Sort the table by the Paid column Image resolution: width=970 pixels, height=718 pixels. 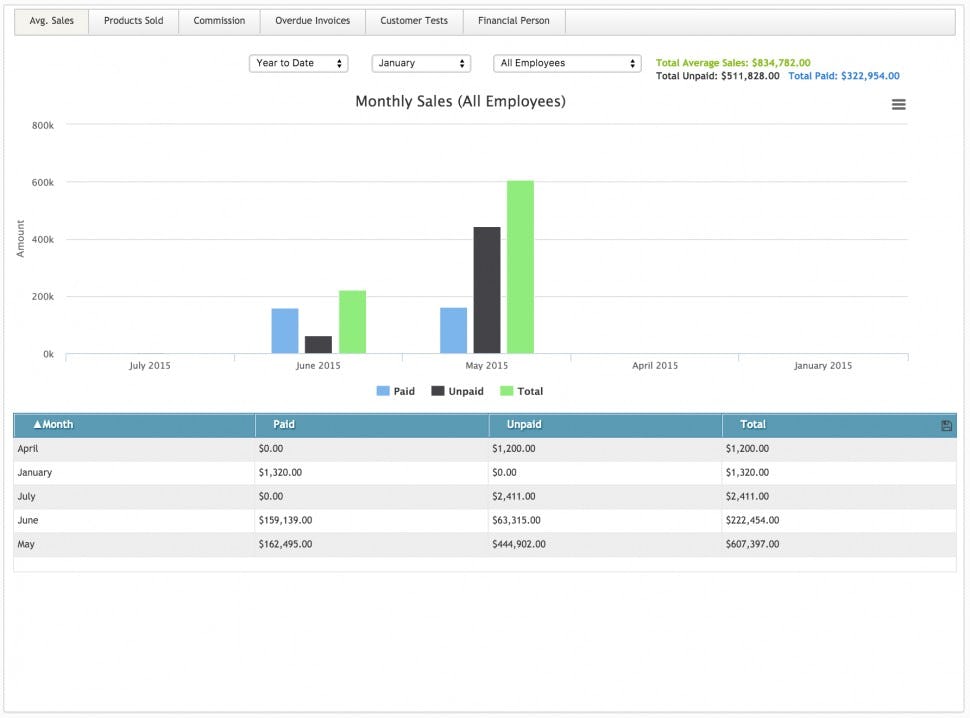tap(283, 424)
